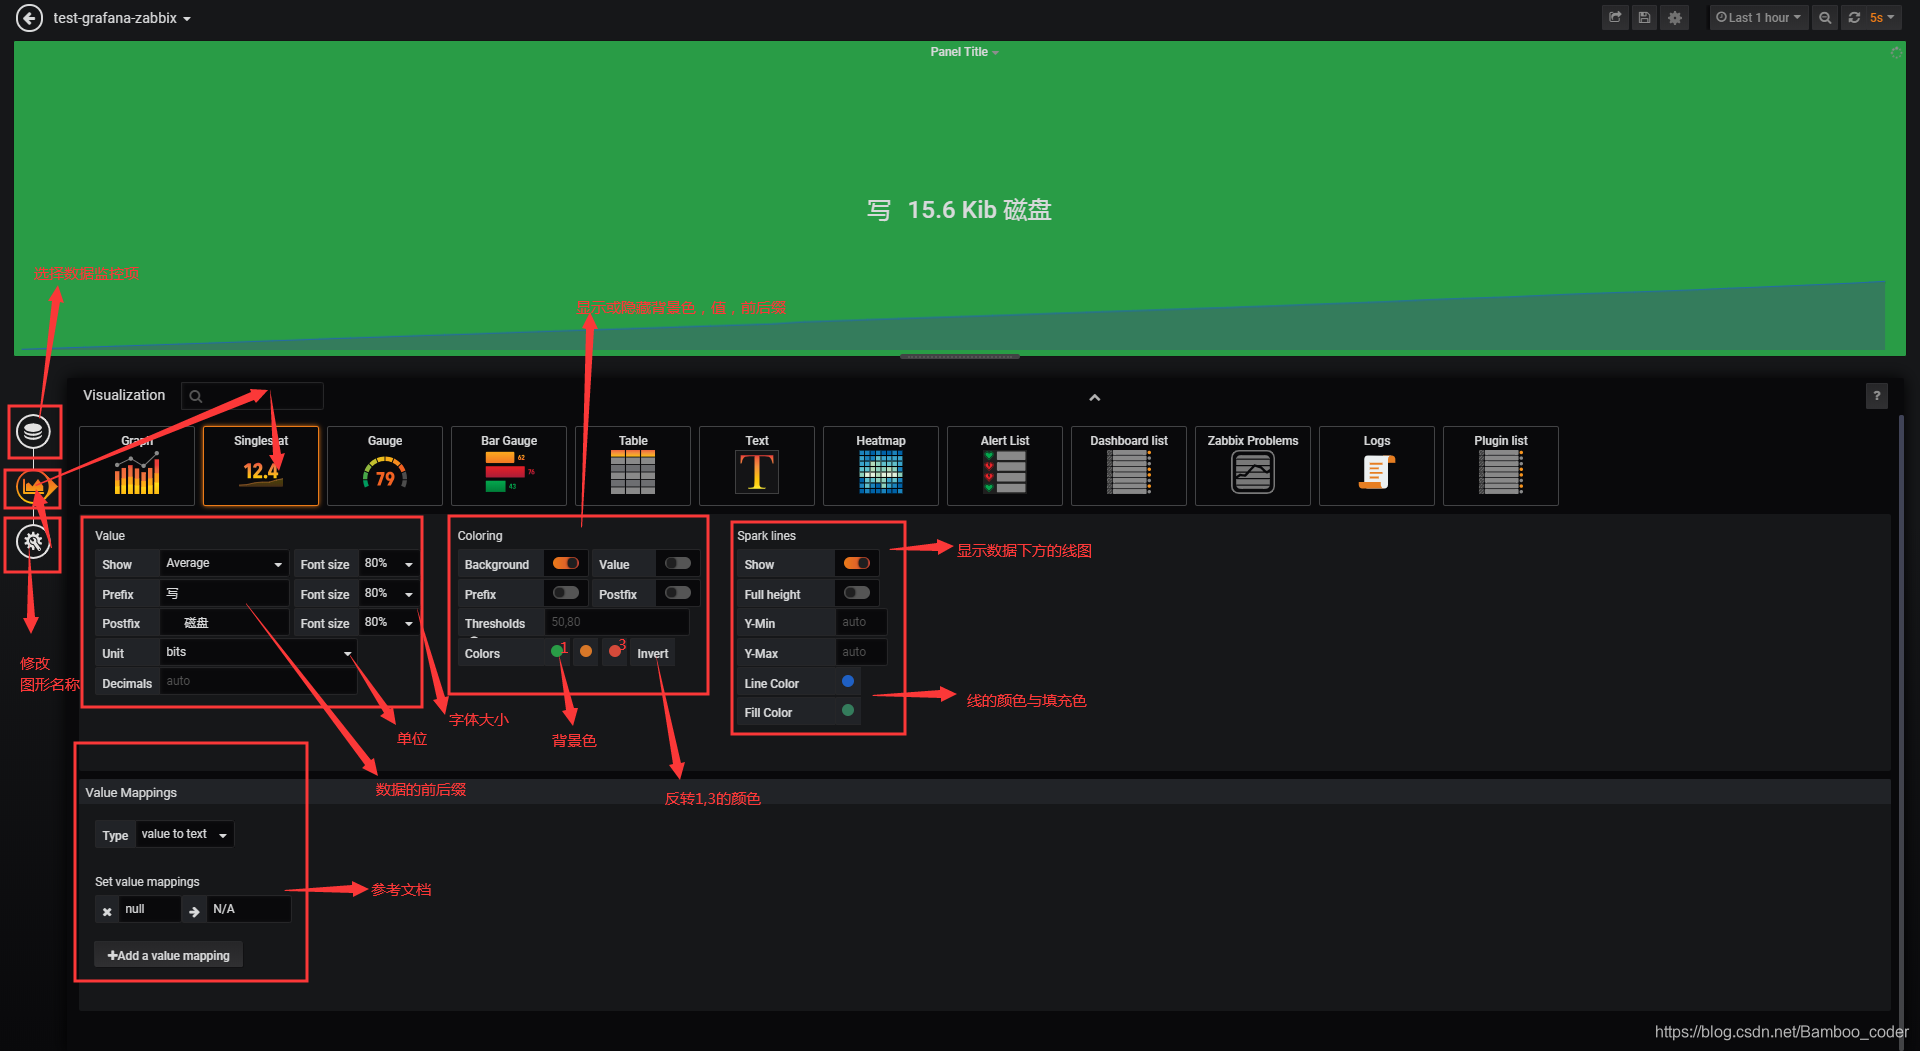The height and width of the screenshot is (1051, 1920).
Task: Open the Panel Title menu
Action: 964,52
